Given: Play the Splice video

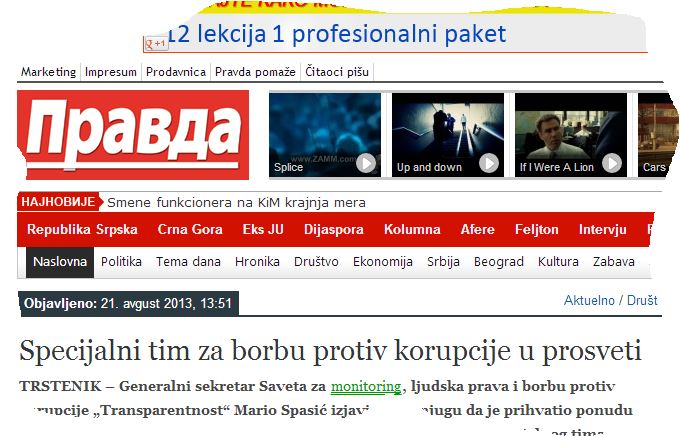Looking at the screenshot, I should point(366,164).
